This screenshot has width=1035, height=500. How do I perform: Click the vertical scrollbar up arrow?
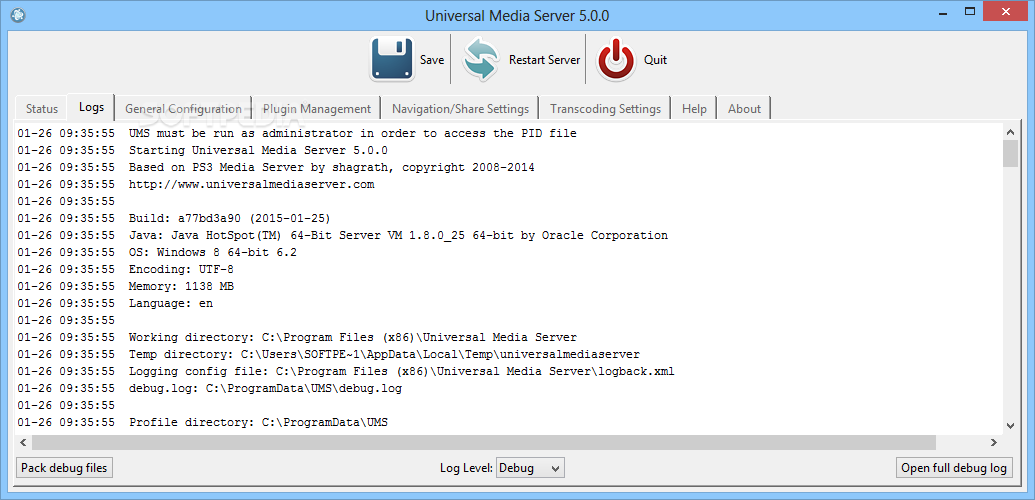(1010, 130)
